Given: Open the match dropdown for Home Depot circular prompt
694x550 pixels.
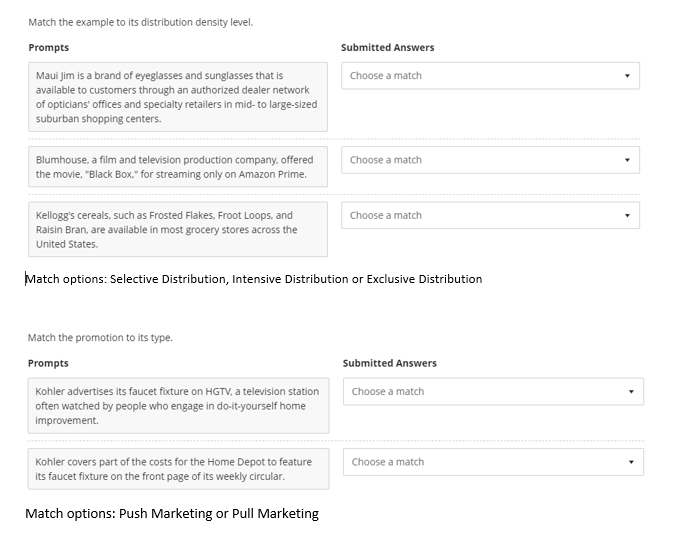Looking at the screenshot, I should 492,462.
